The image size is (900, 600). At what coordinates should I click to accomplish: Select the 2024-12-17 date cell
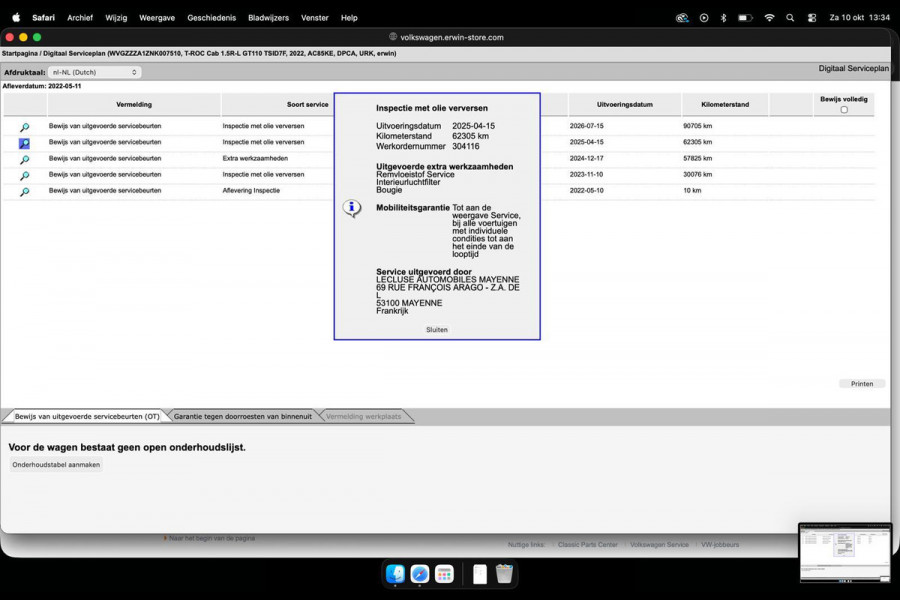click(x=586, y=158)
